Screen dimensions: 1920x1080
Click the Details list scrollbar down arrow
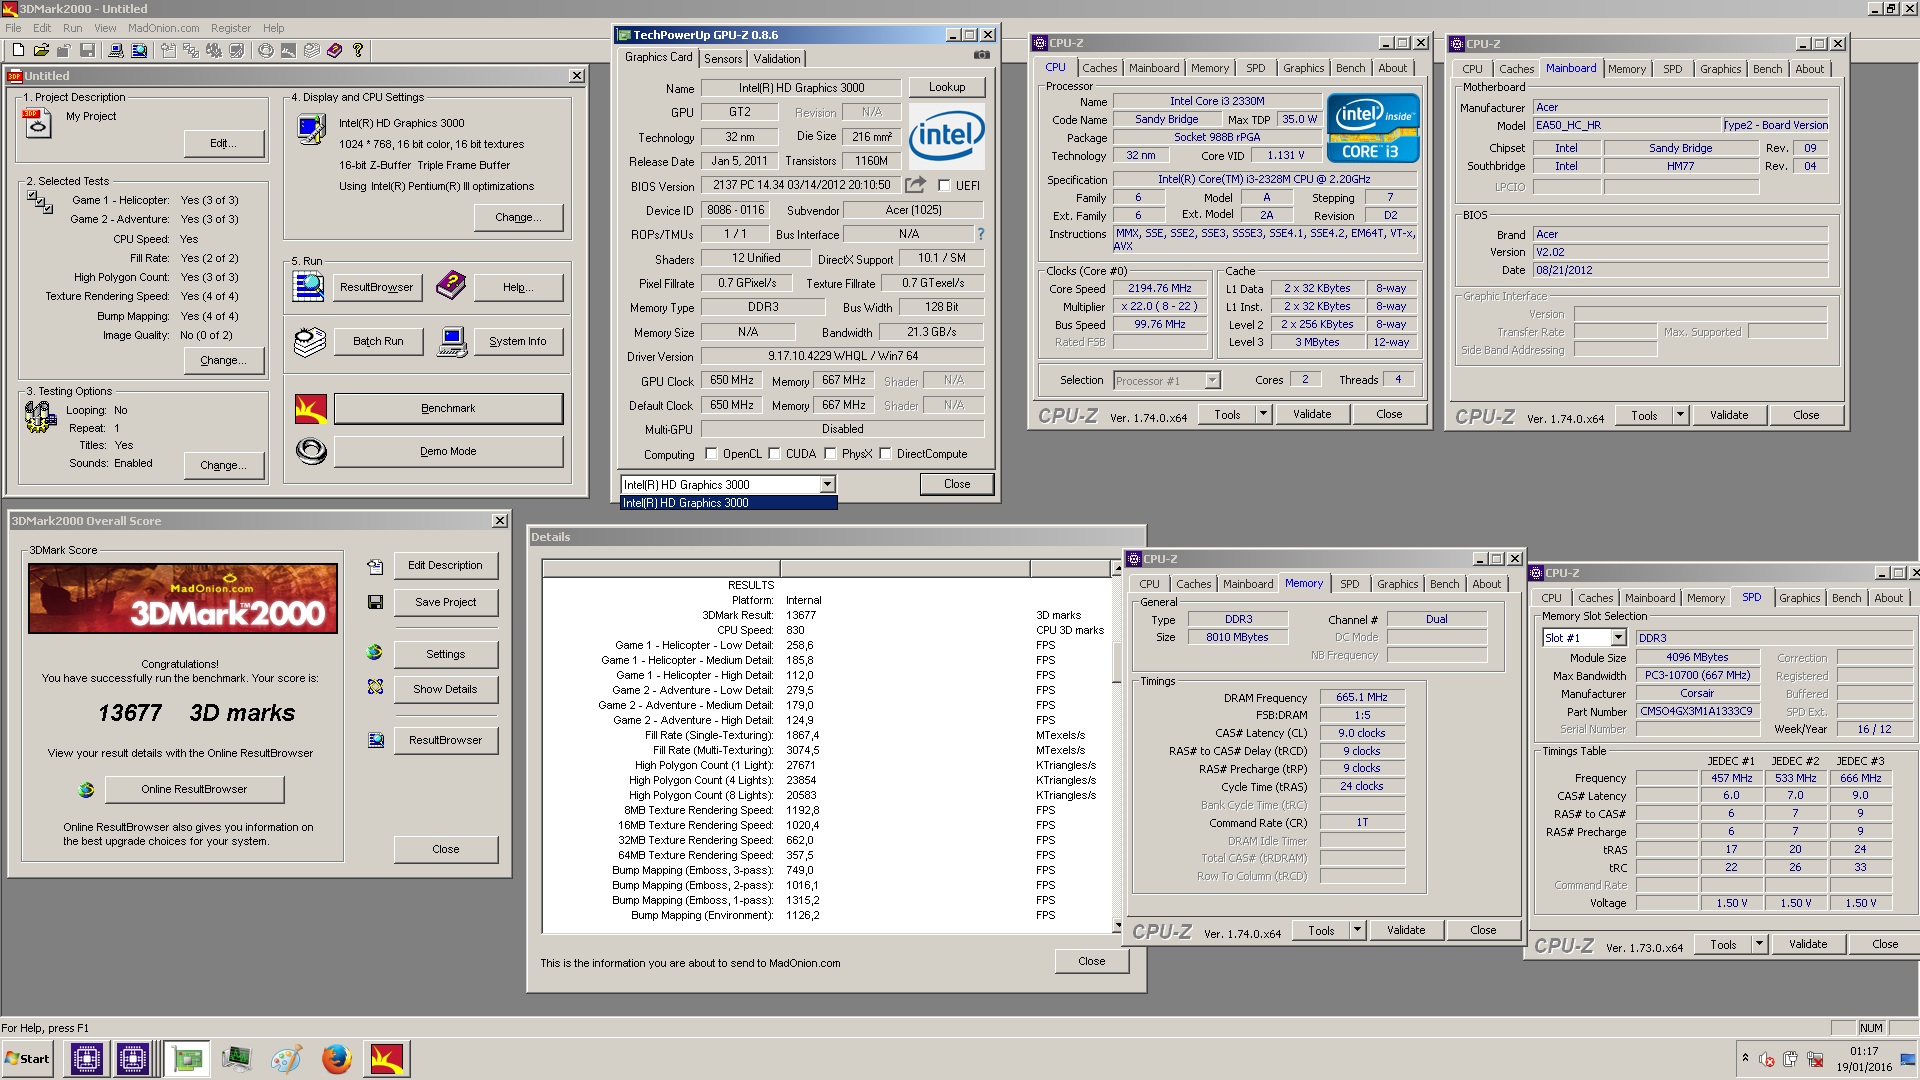(x=1117, y=927)
